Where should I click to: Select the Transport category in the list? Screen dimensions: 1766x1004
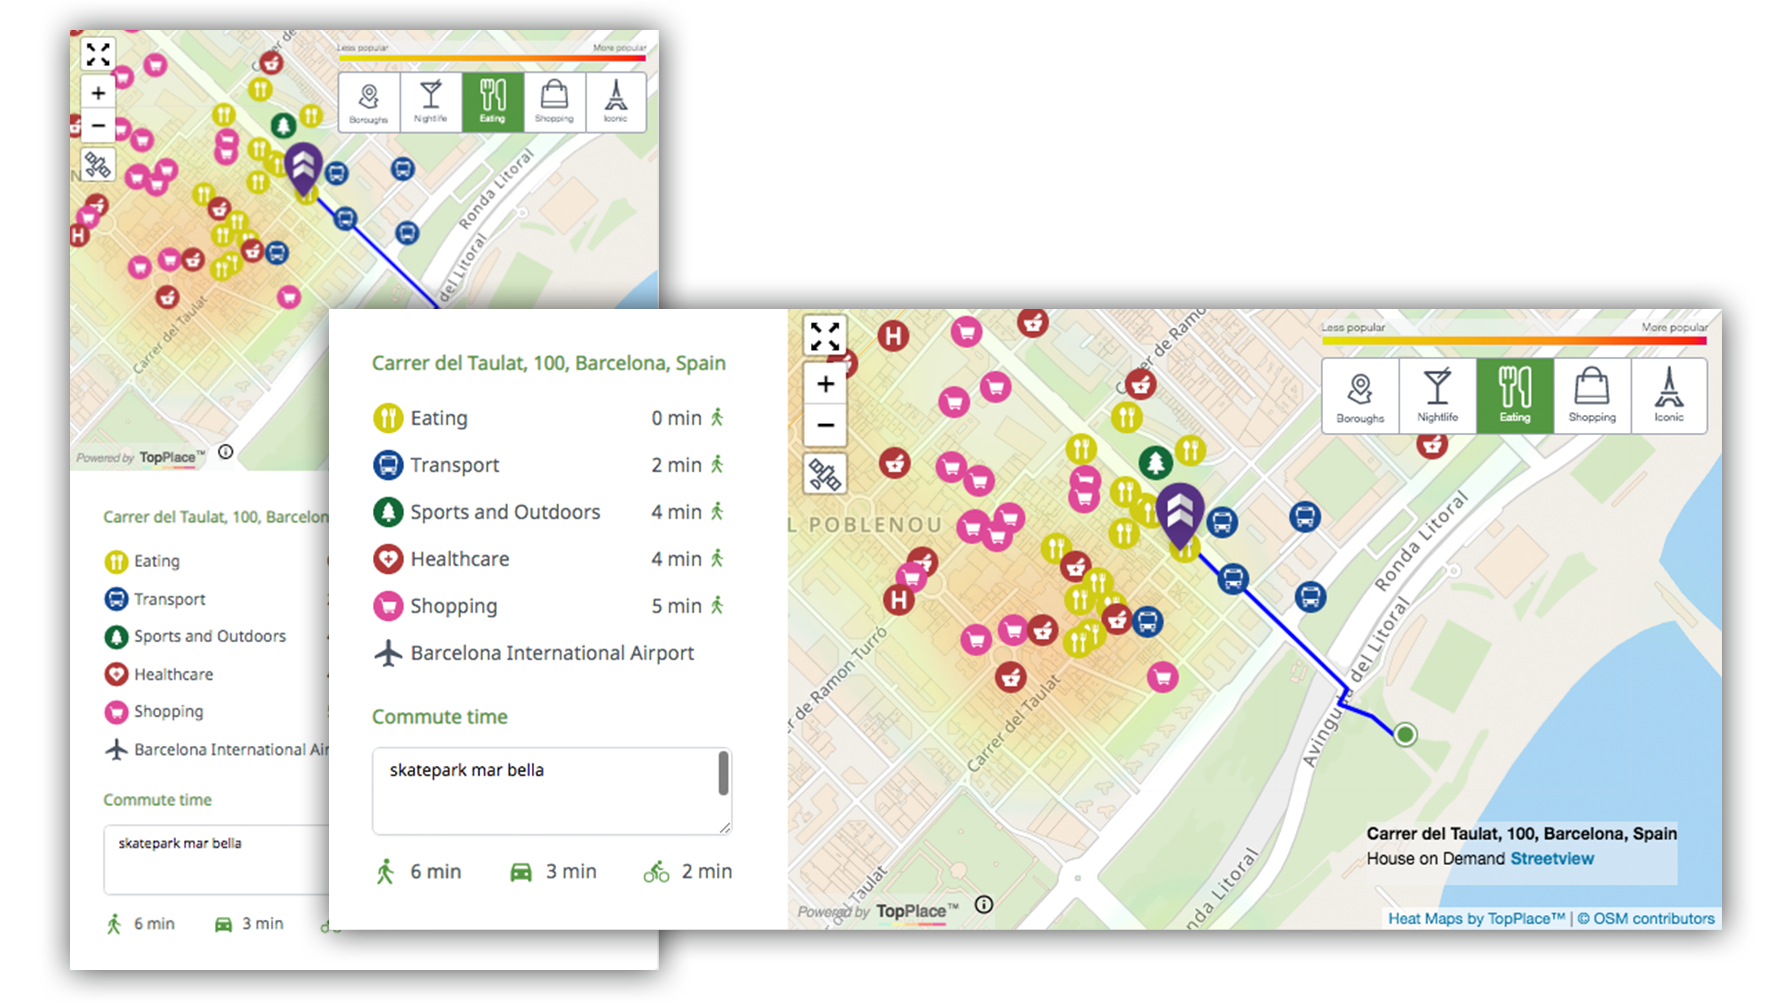tap(454, 465)
